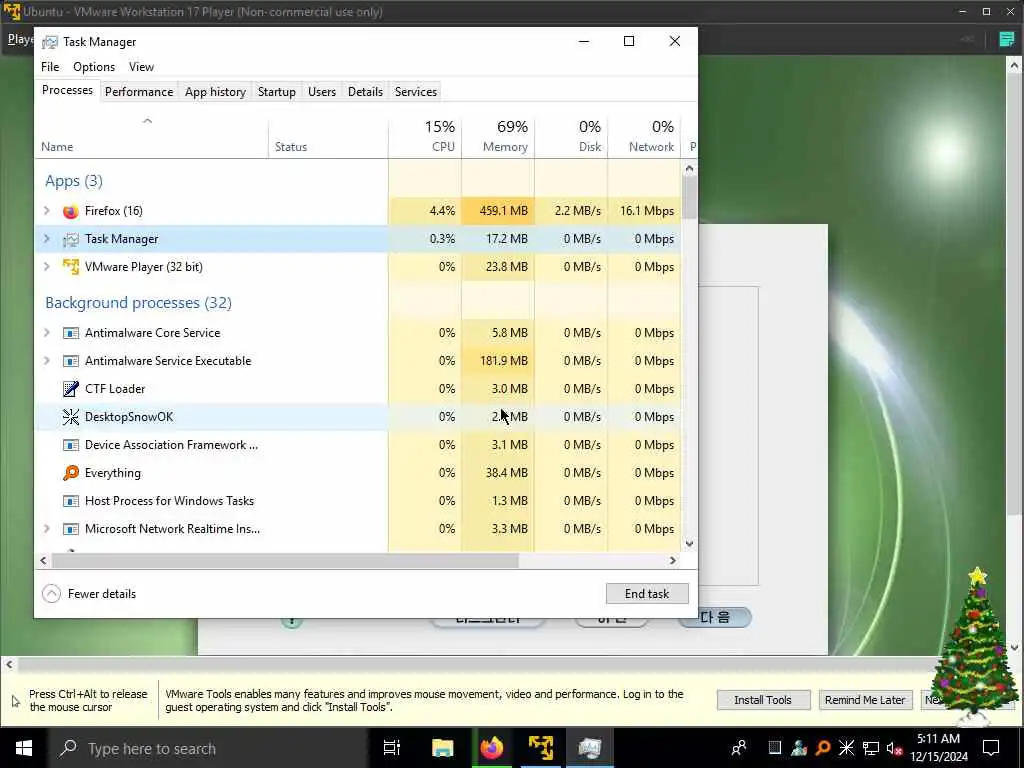Expand the Task Manager process row

pyautogui.click(x=46, y=239)
